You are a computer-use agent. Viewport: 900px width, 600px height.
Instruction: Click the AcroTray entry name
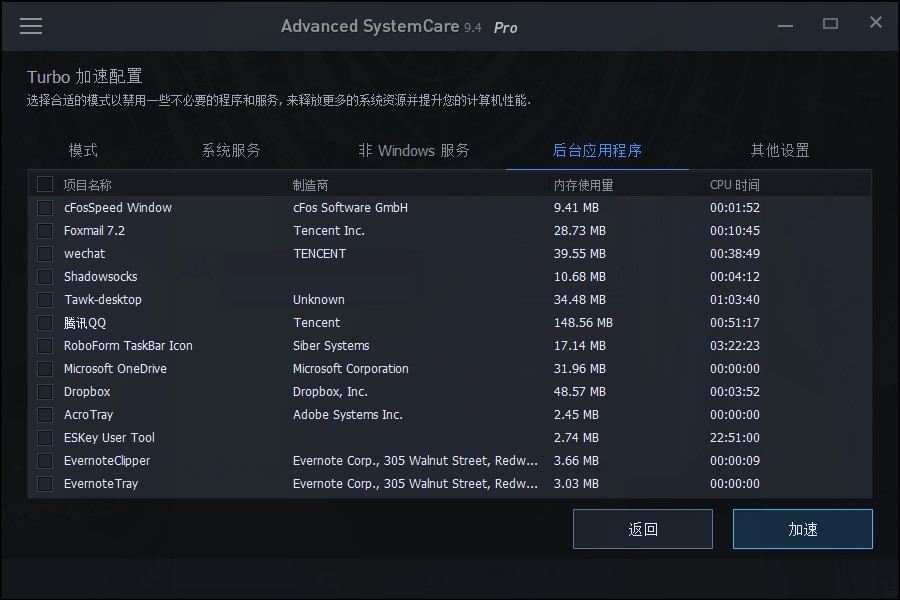coord(88,415)
